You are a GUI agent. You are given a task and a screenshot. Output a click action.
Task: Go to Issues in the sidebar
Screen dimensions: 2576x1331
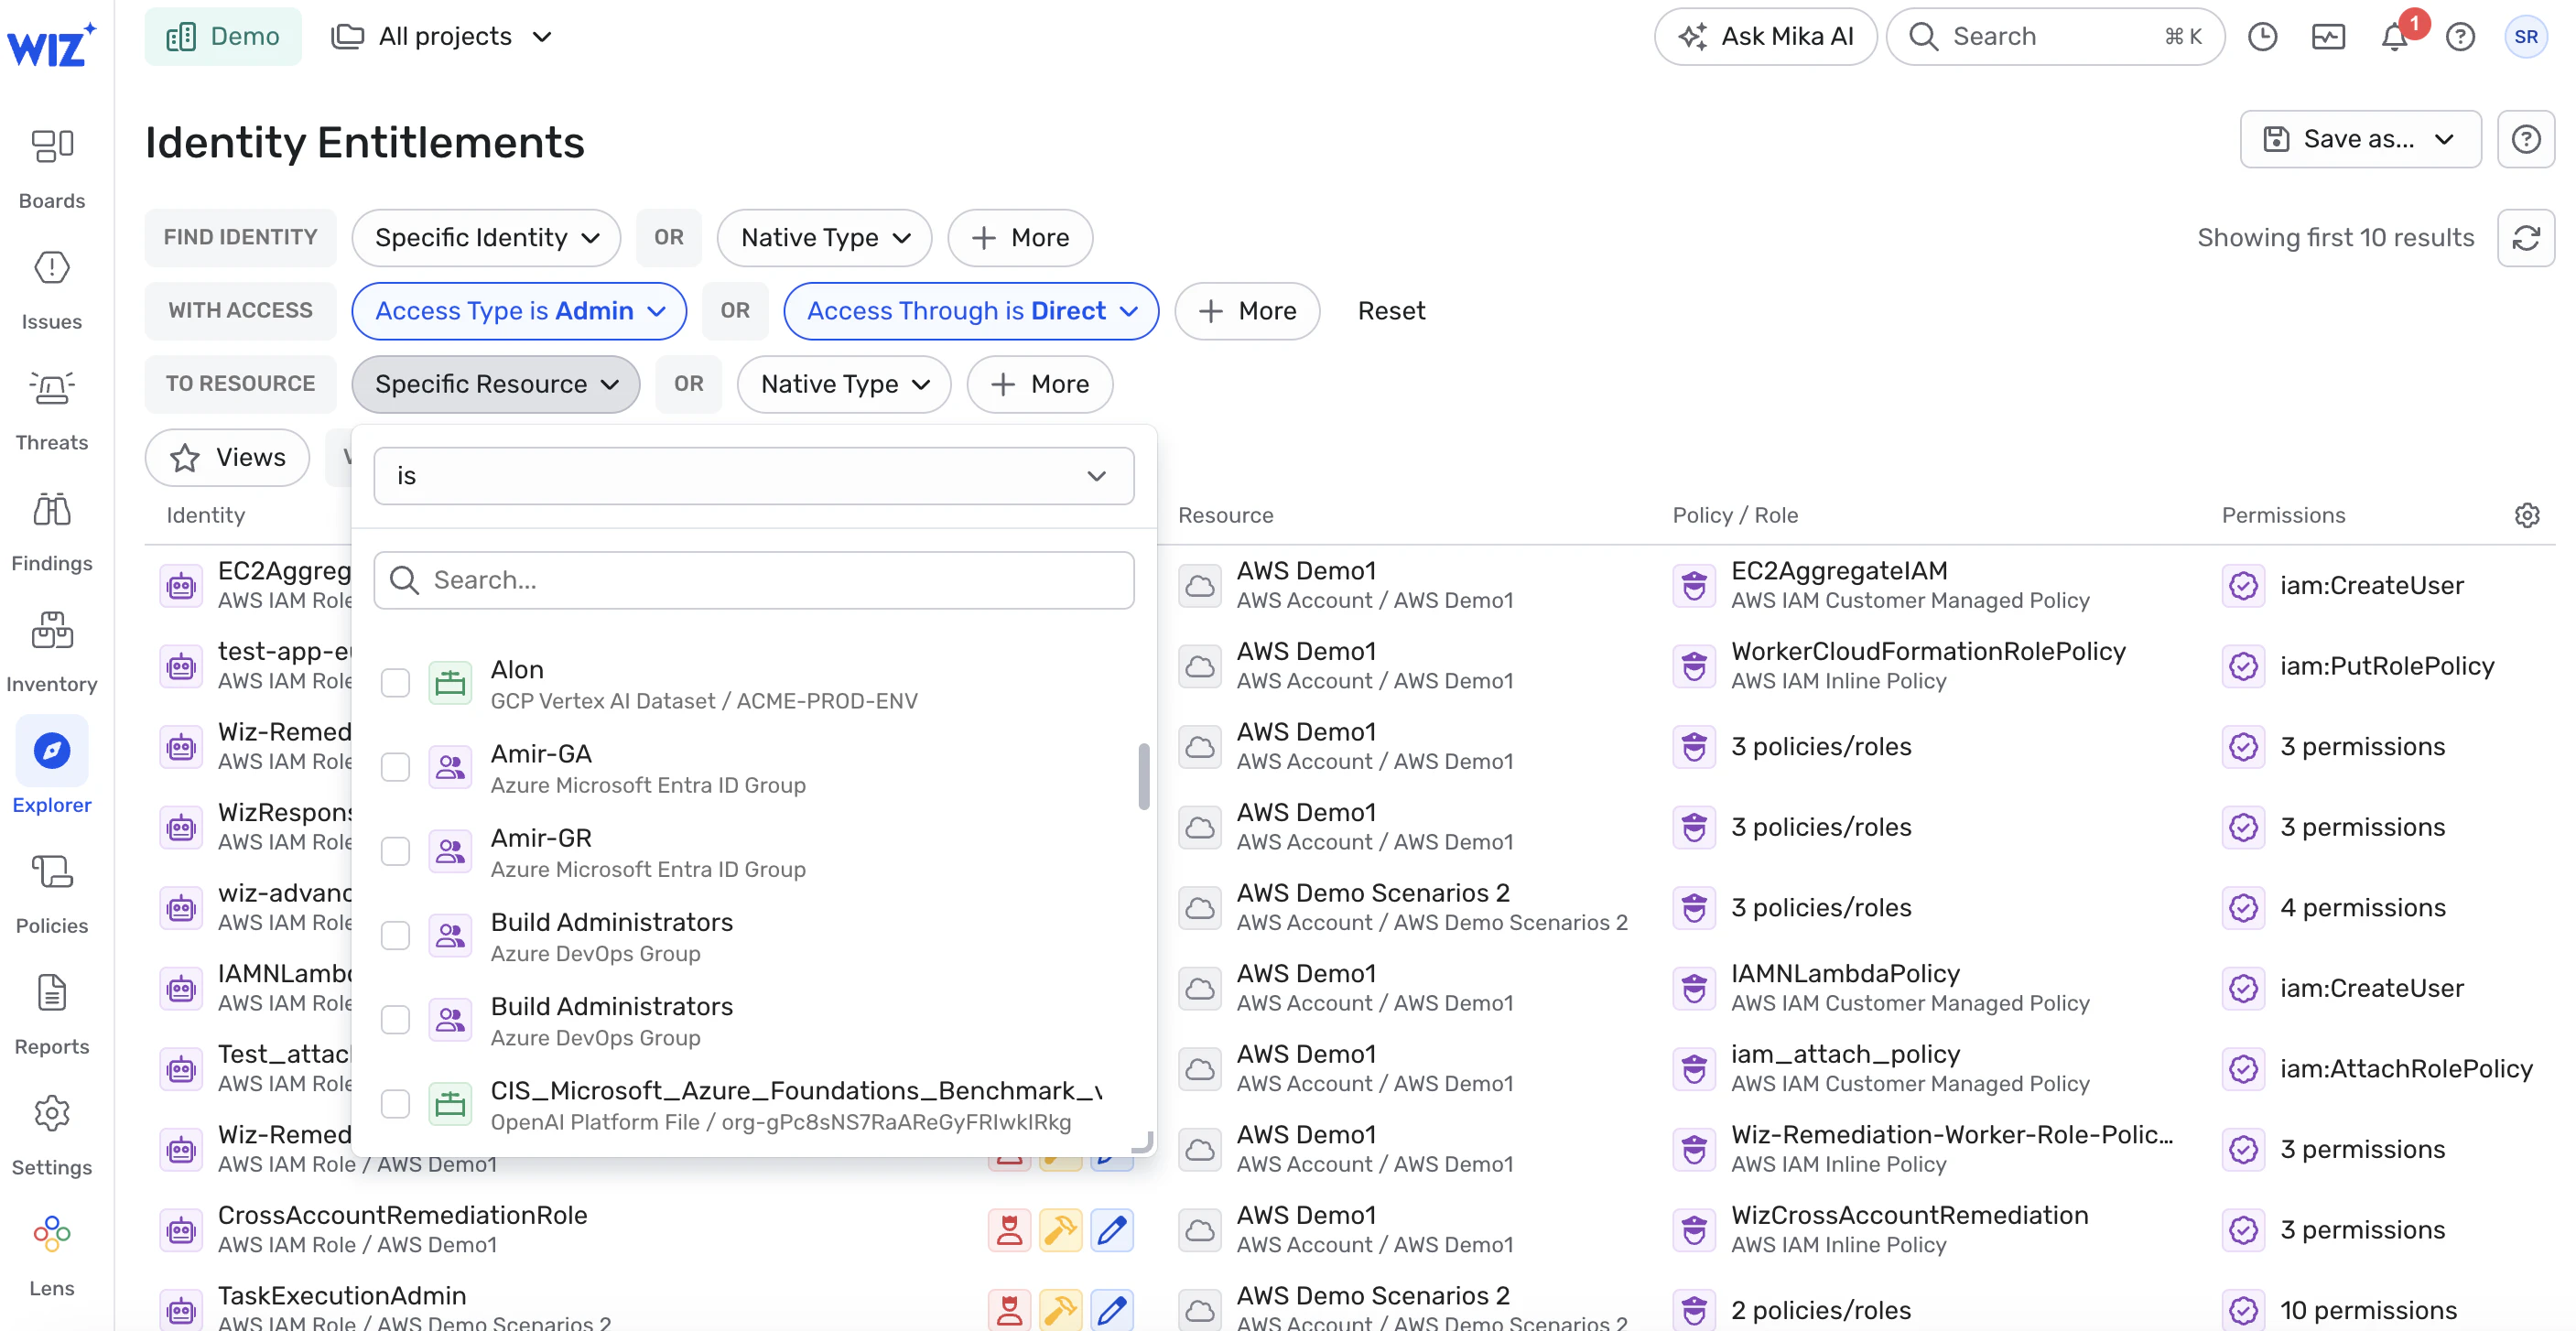pyautogui.click(x=52, y=290)
